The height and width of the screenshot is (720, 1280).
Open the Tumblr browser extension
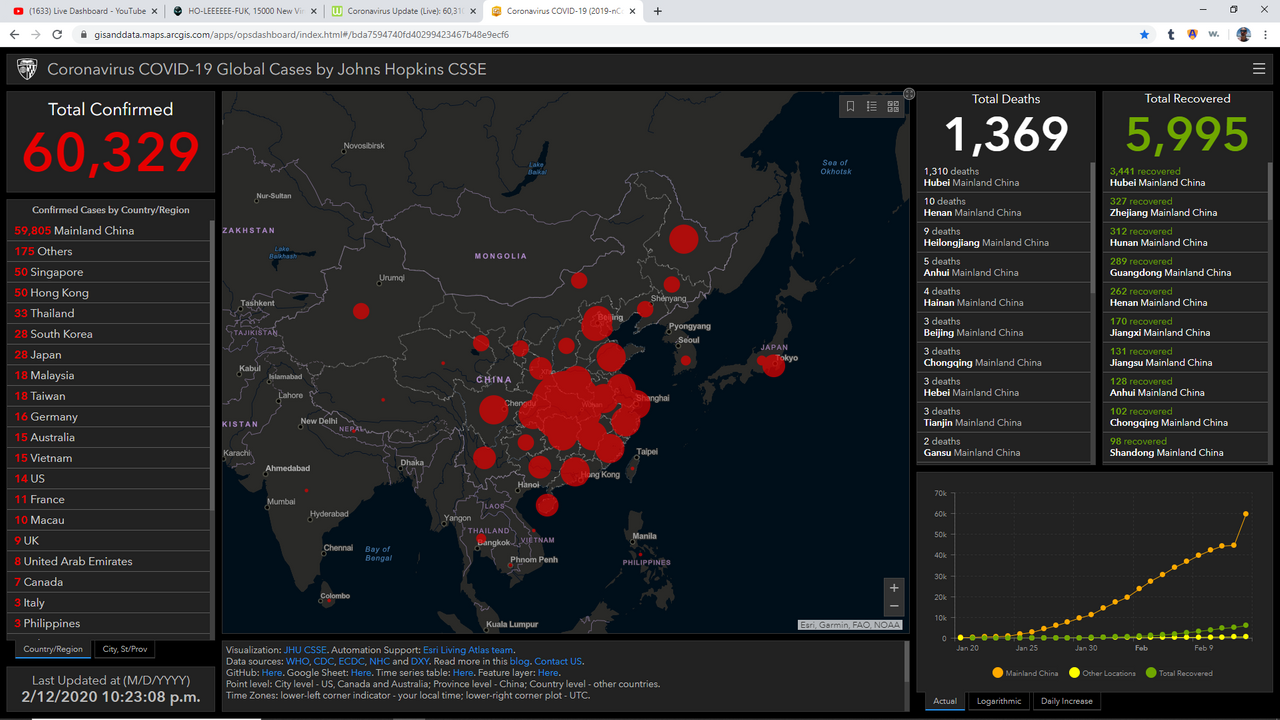tap(1171, 34)
